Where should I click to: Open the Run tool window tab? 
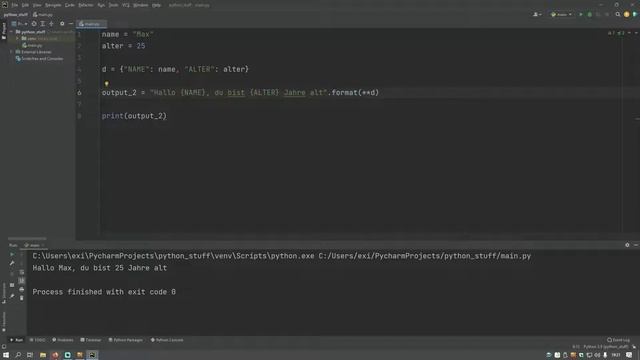16,340
